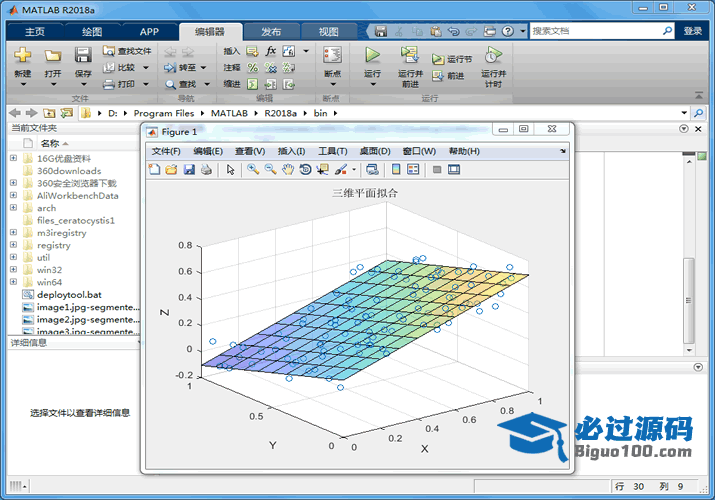Open the 帮助(H) menu in Figure 1
The height and width of the screenshot is (500, 715).
tap(464, 151)
